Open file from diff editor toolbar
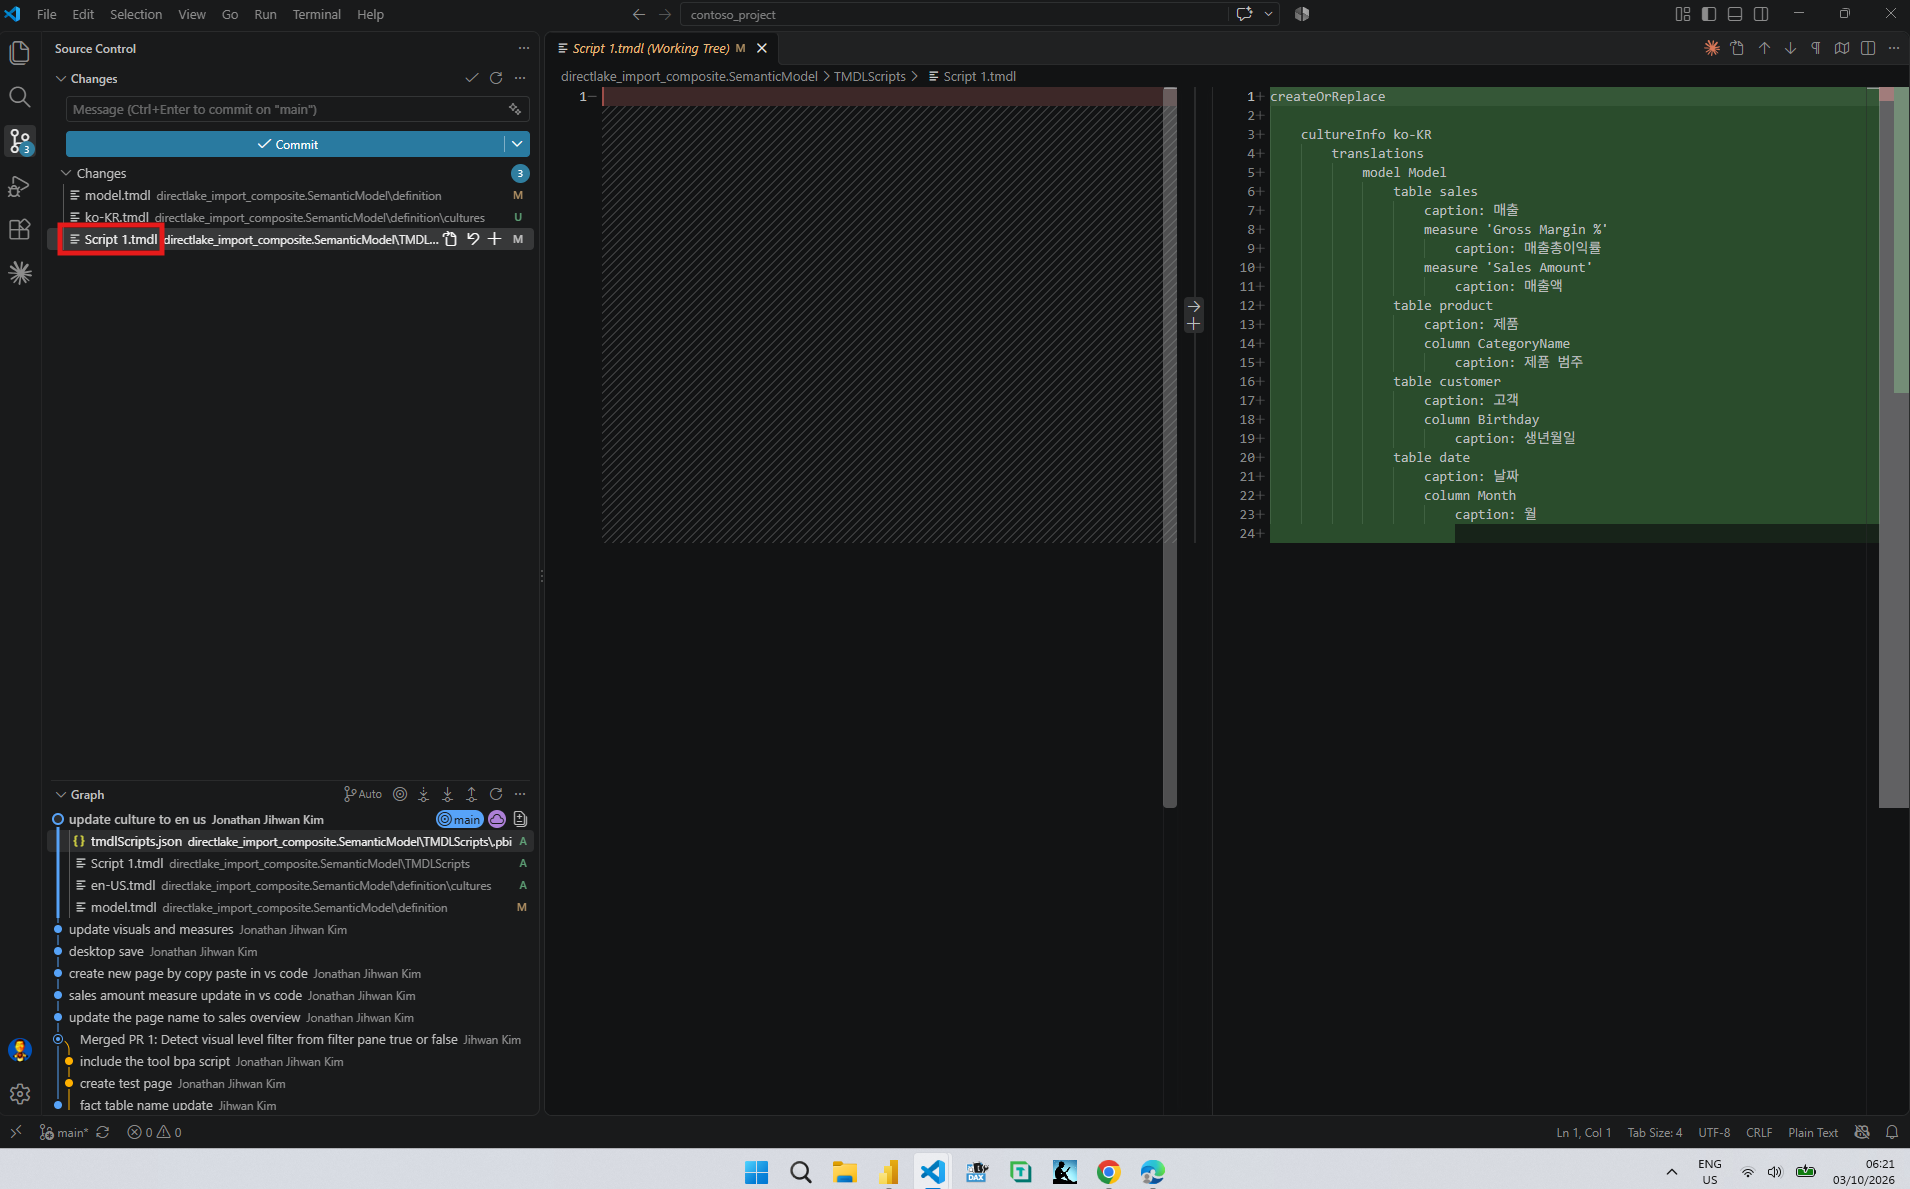Screen dimensions: 1910x1189 tap(1737, 48)
